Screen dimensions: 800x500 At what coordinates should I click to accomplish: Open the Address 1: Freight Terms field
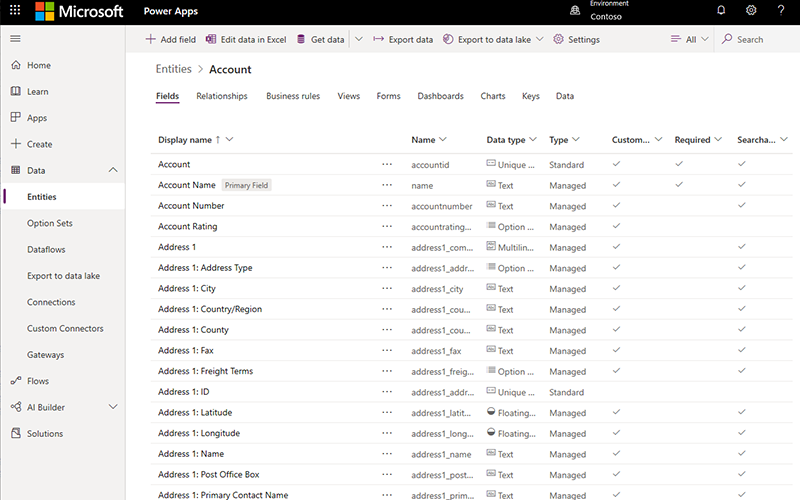point(206,371)
